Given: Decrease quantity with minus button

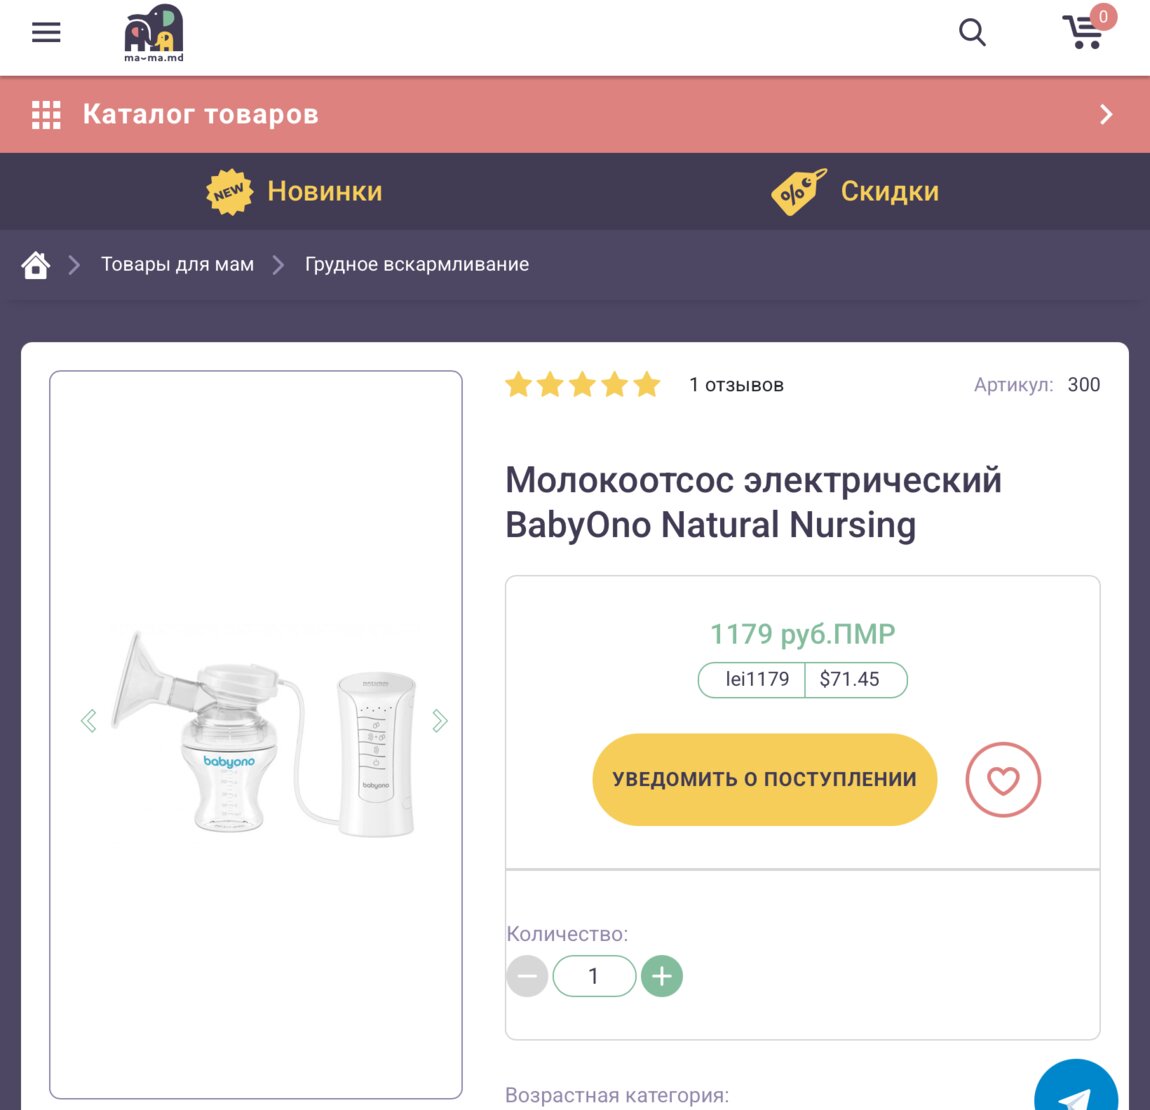Looking at the screenshot, I should (527, 976).
